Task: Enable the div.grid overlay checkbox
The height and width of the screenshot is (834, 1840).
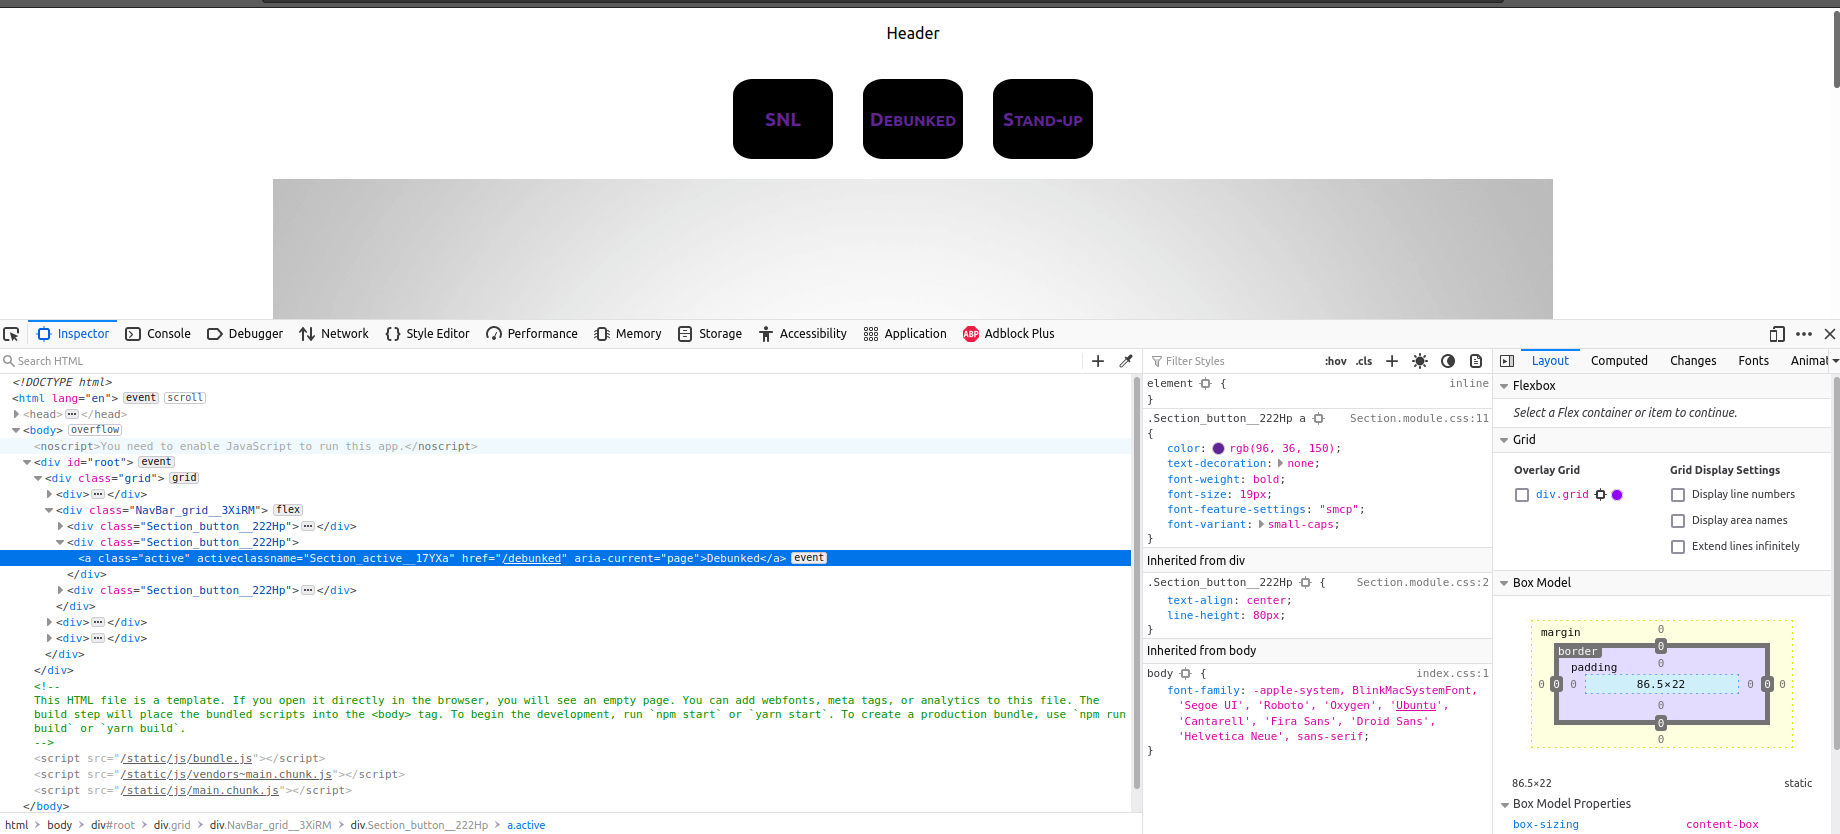Action: pos(1522,495)
